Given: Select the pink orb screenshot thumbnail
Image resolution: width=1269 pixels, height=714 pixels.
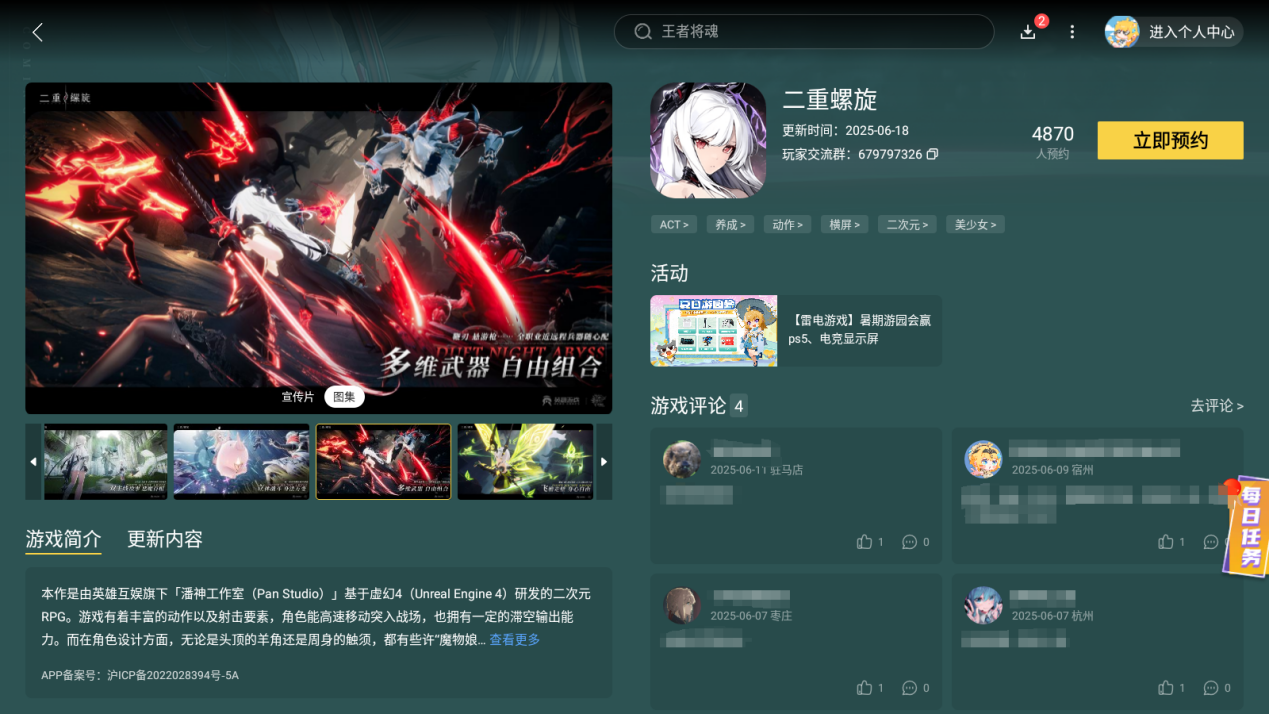Looking at the screenshot, I should 242,462.
